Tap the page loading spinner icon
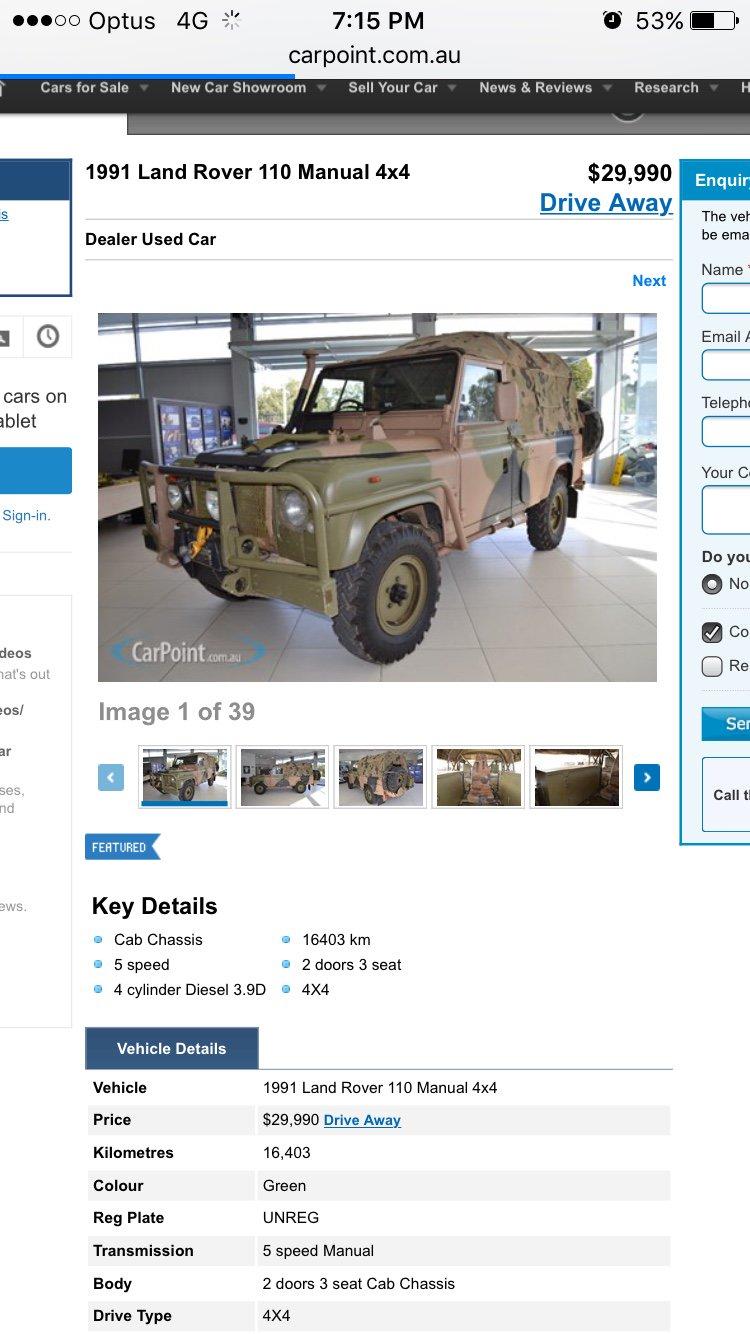750x1334 pixels. click(x=232, y=21)
